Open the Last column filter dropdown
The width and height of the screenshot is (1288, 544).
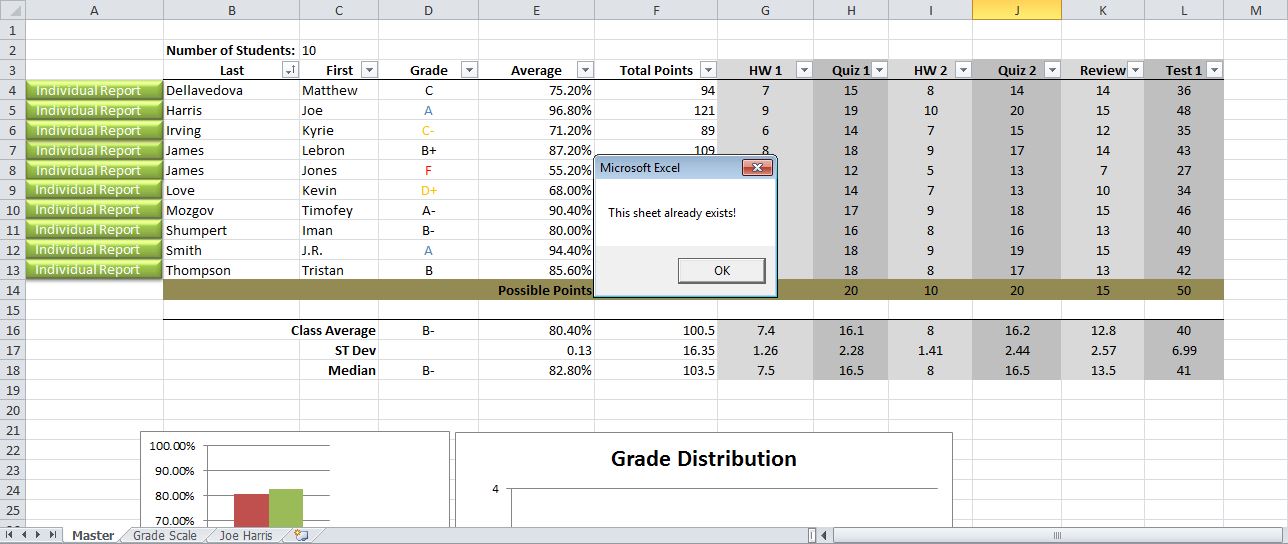point(290,70)
